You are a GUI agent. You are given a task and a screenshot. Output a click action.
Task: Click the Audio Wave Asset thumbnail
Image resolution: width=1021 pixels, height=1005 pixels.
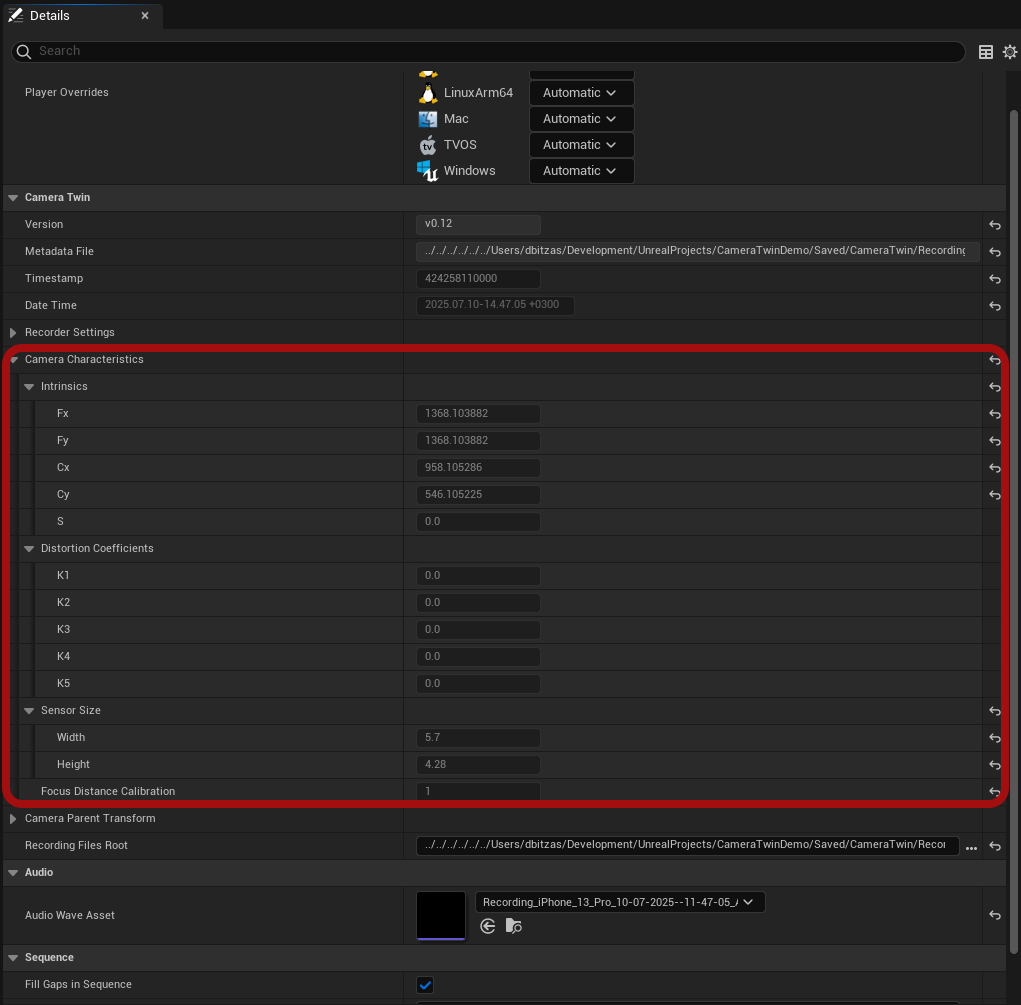click(x=441, y=915)
